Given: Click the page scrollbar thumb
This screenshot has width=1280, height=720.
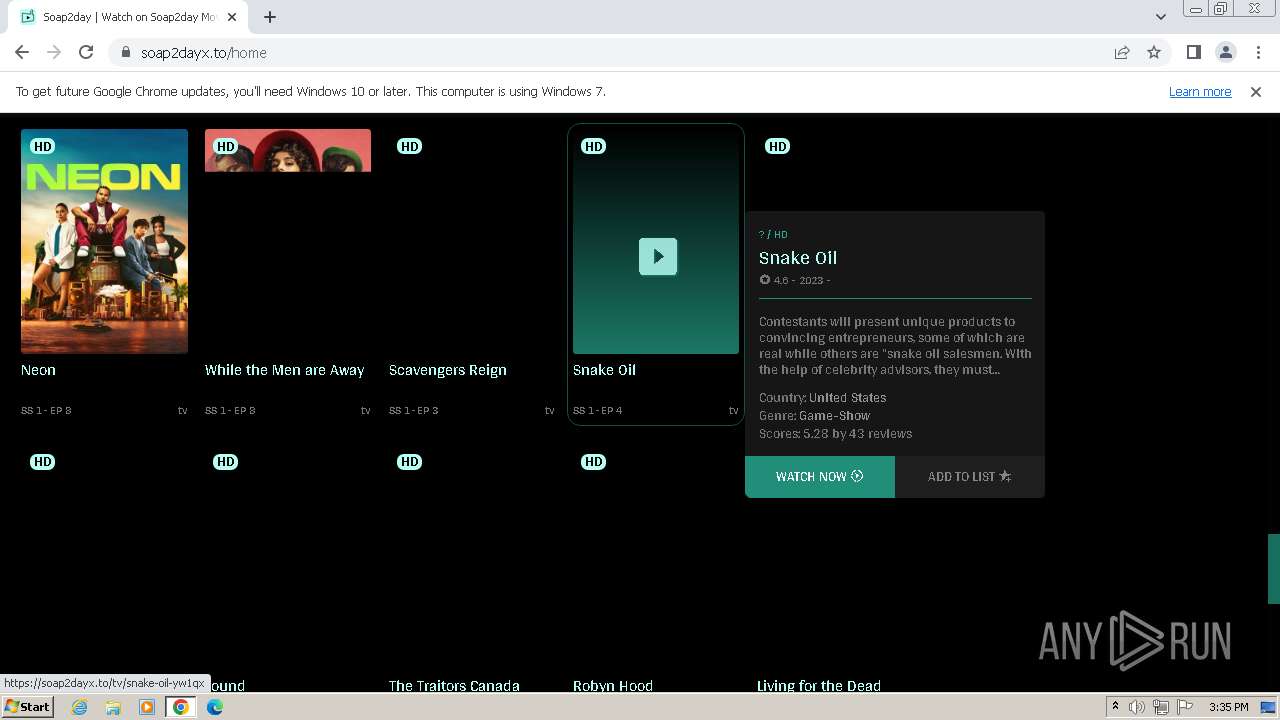Looking at the screenshot, I should (1274, 569).
